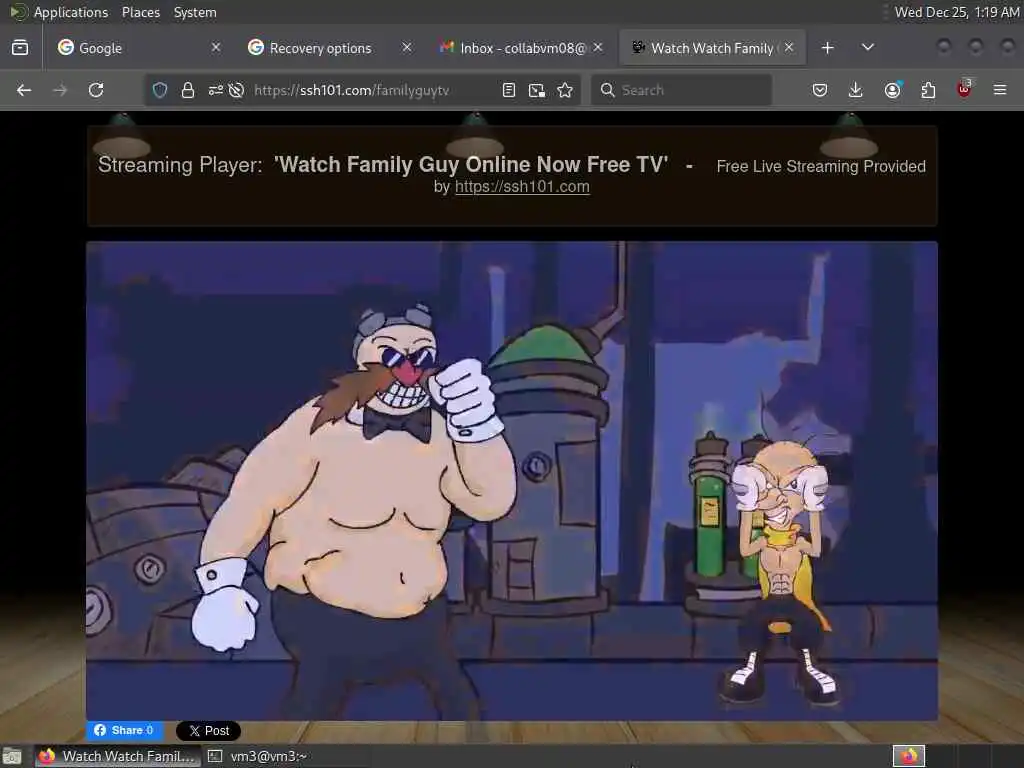Toggle reader view in address bar
This screenshot has height=768, width=1024.
[509, 90]
